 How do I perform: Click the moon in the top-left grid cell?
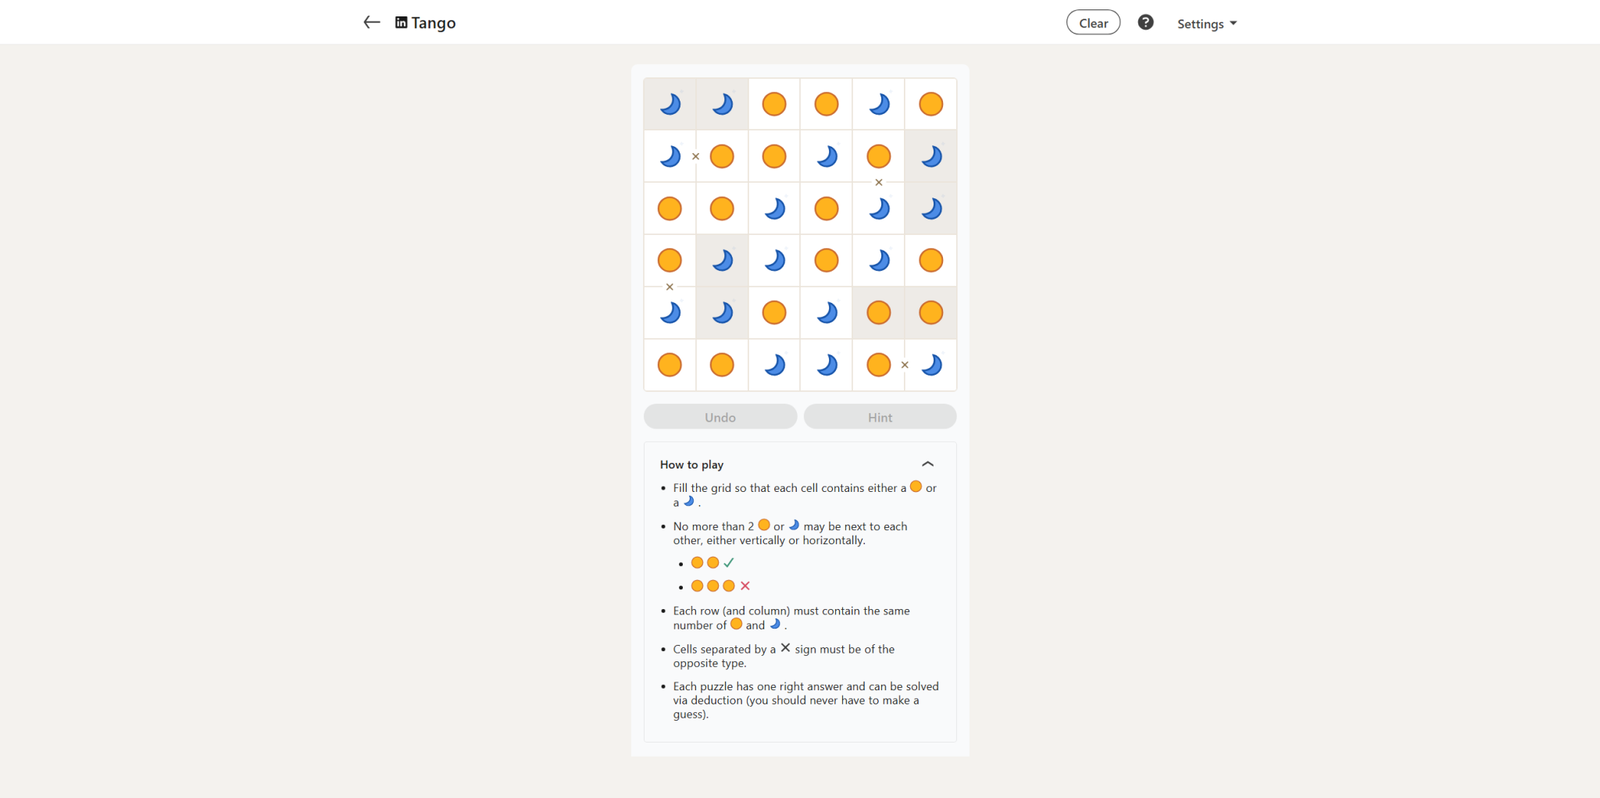pos(670,104)
